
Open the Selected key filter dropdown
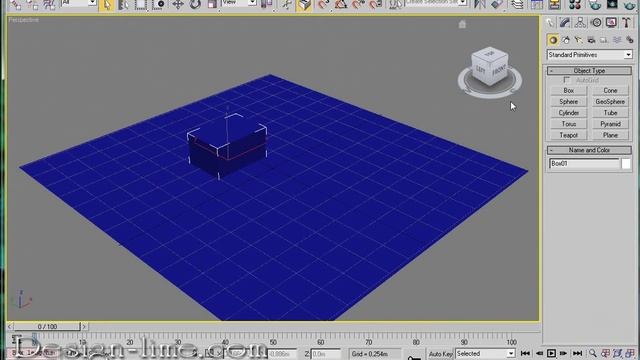click(x=485, y=353)
